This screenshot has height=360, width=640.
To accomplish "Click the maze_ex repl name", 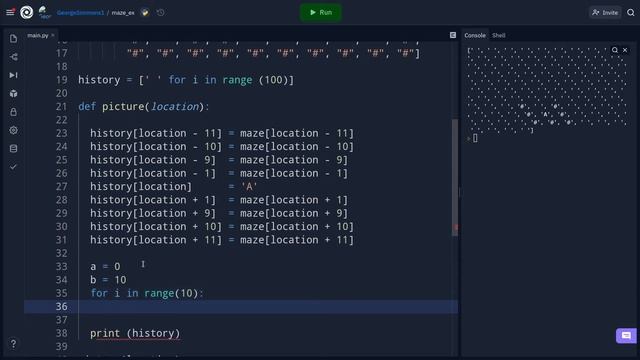I will point(123,13).
